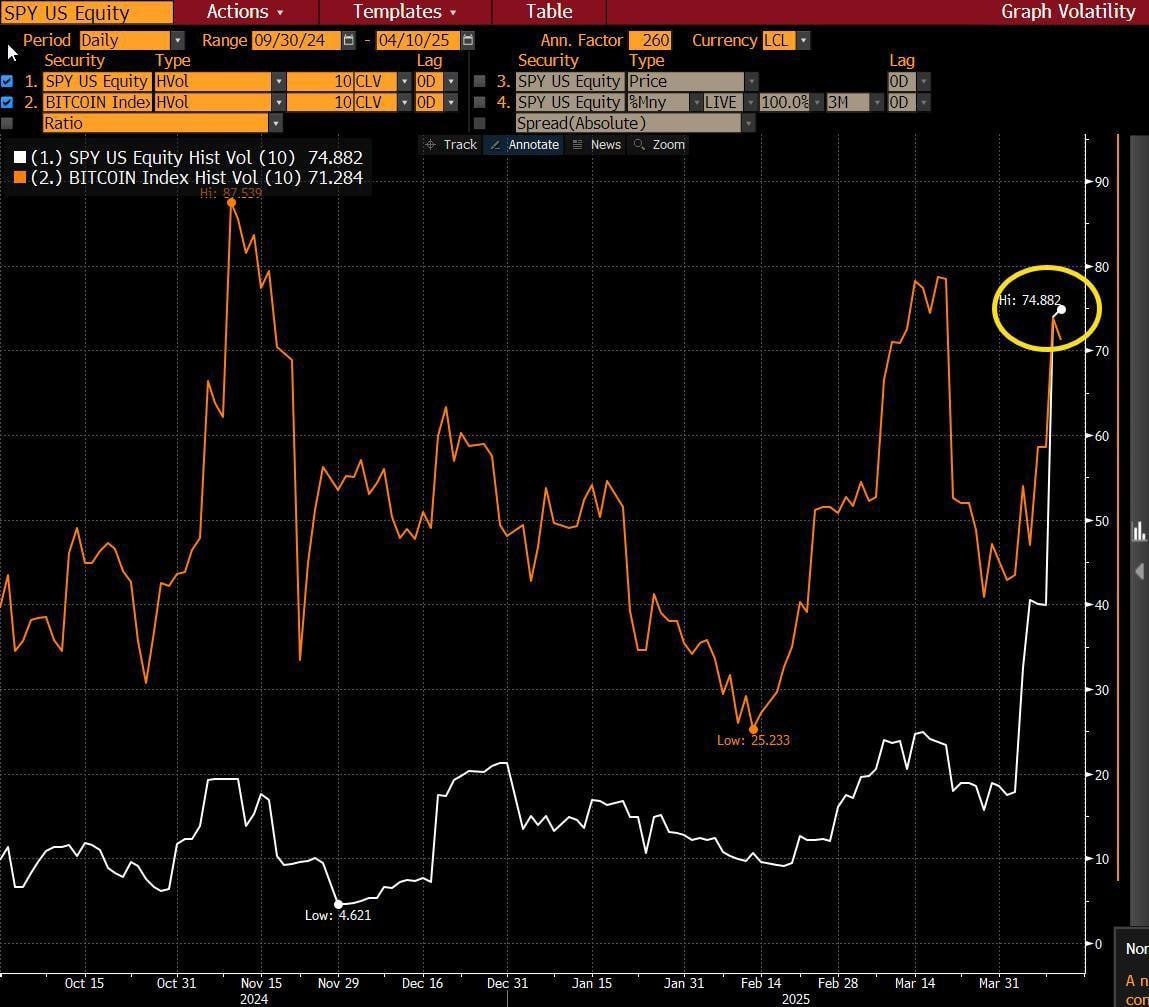Click orange legend swatch for BITCOIN Hist Vol
Viewport: 1149px width, 1007px height.
coord(20,177)
